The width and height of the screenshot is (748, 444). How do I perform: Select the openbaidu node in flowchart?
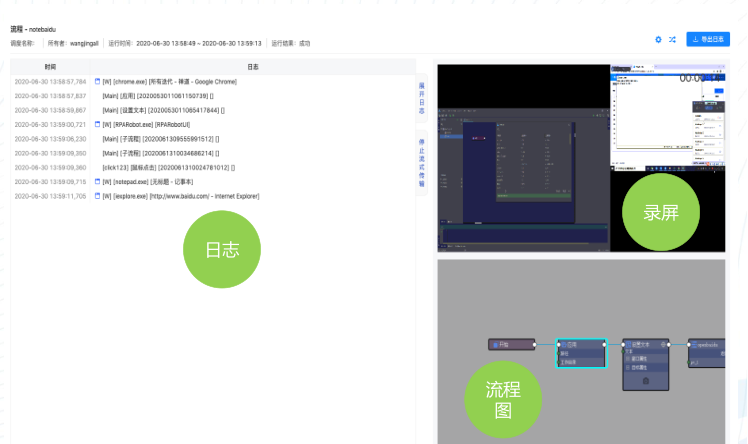tap(707, 344)
